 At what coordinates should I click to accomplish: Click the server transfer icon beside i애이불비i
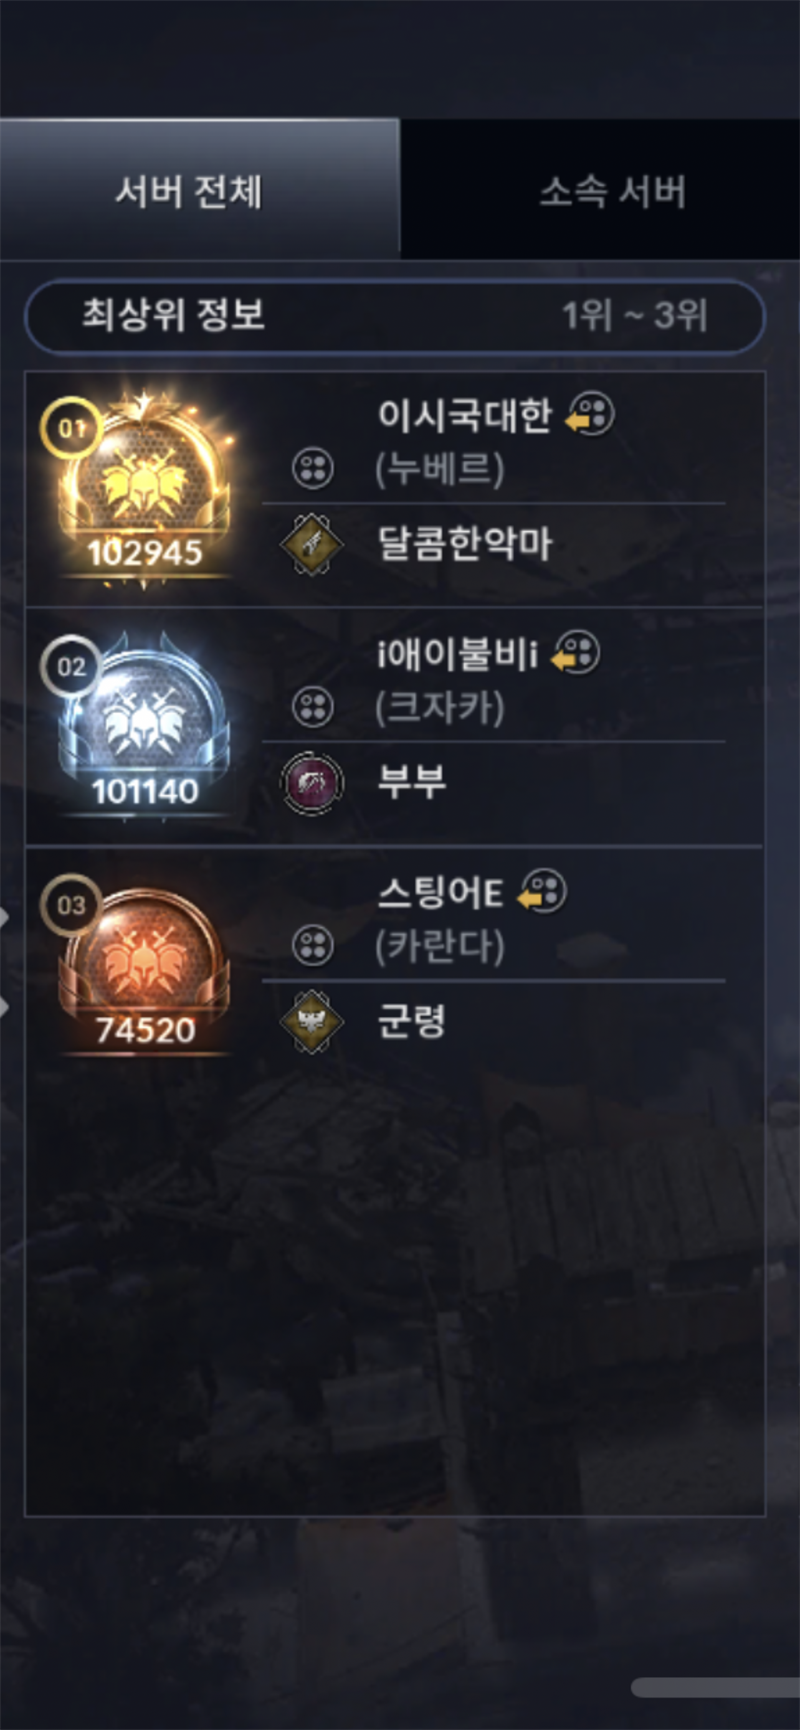click(x=576, y=653)
